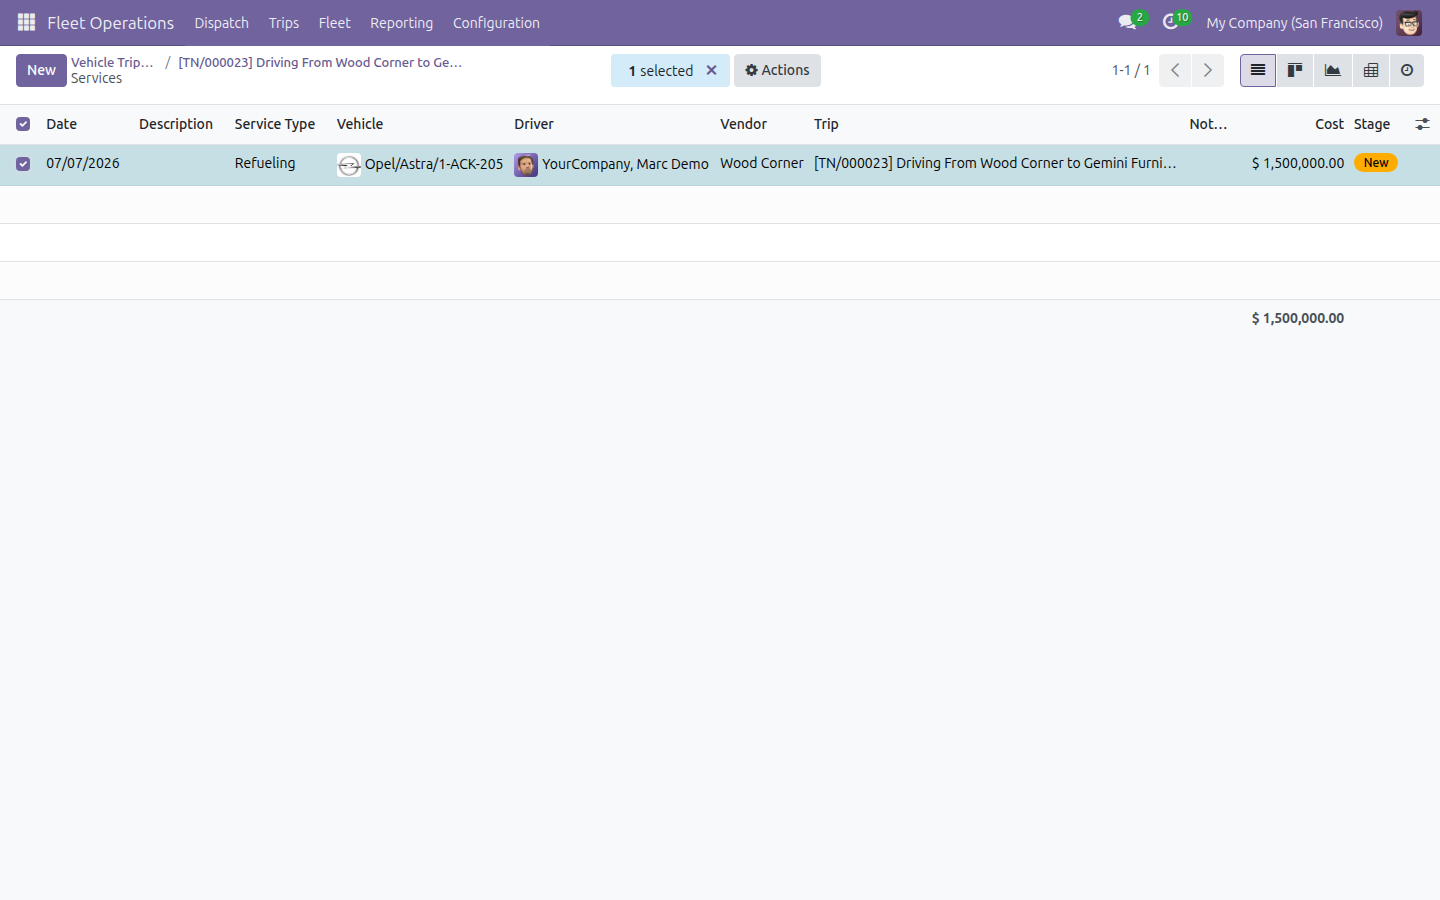Viewport: 1440px width, 900px height.
Task: Sort by Driver column header
Action: [534, 124]
